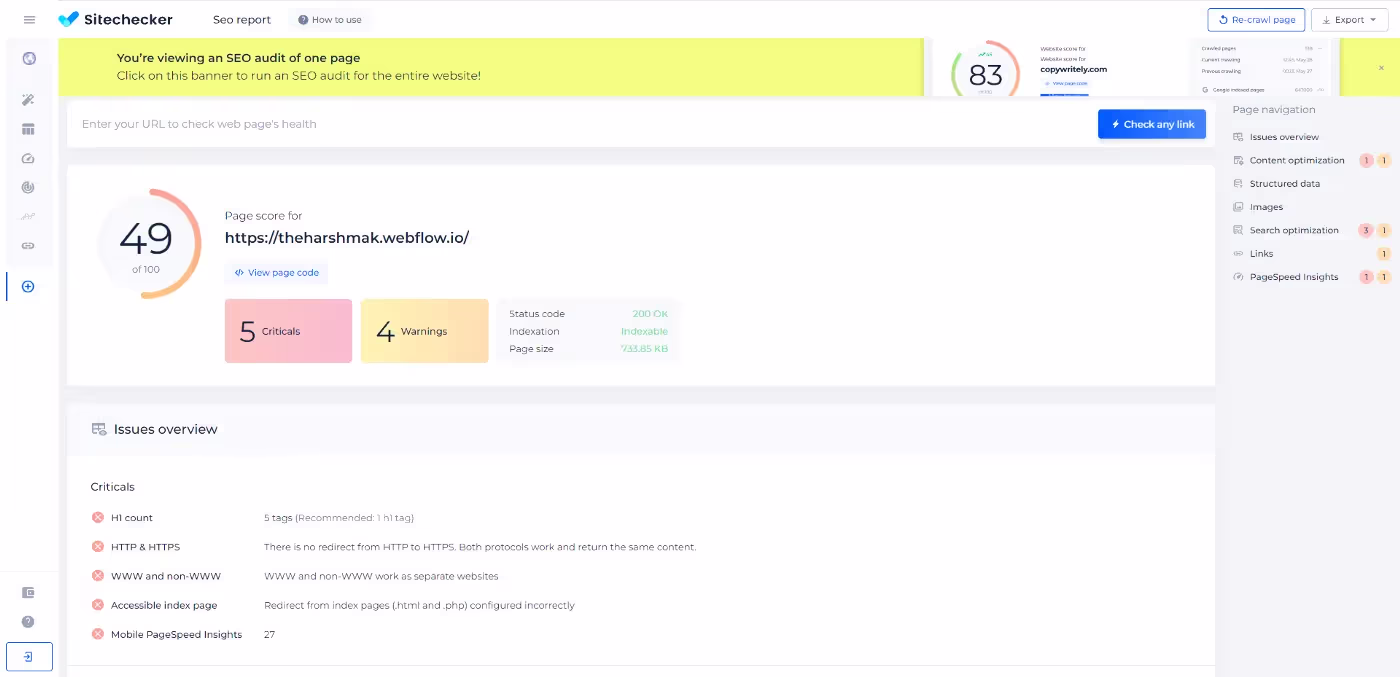Click the Mobile PageSpeed Insights issue label

176,634
